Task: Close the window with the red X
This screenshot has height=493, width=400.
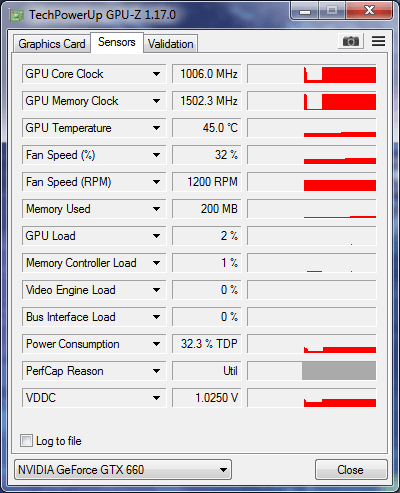Action: tap(369, 11)
